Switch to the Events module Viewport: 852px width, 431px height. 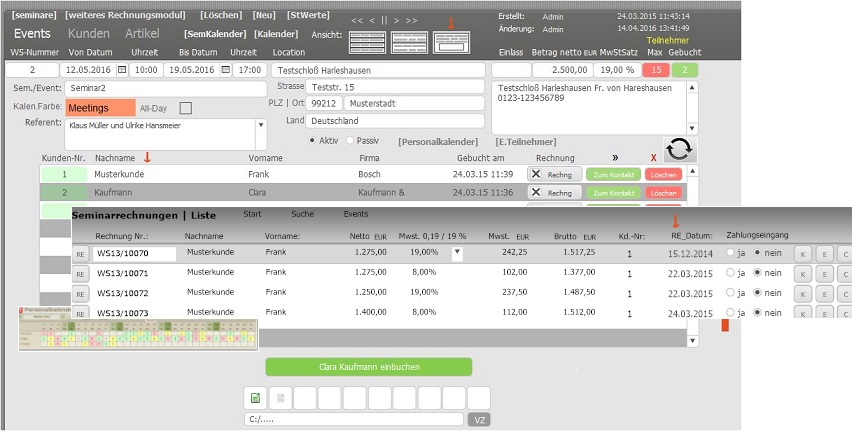[32, 33]
